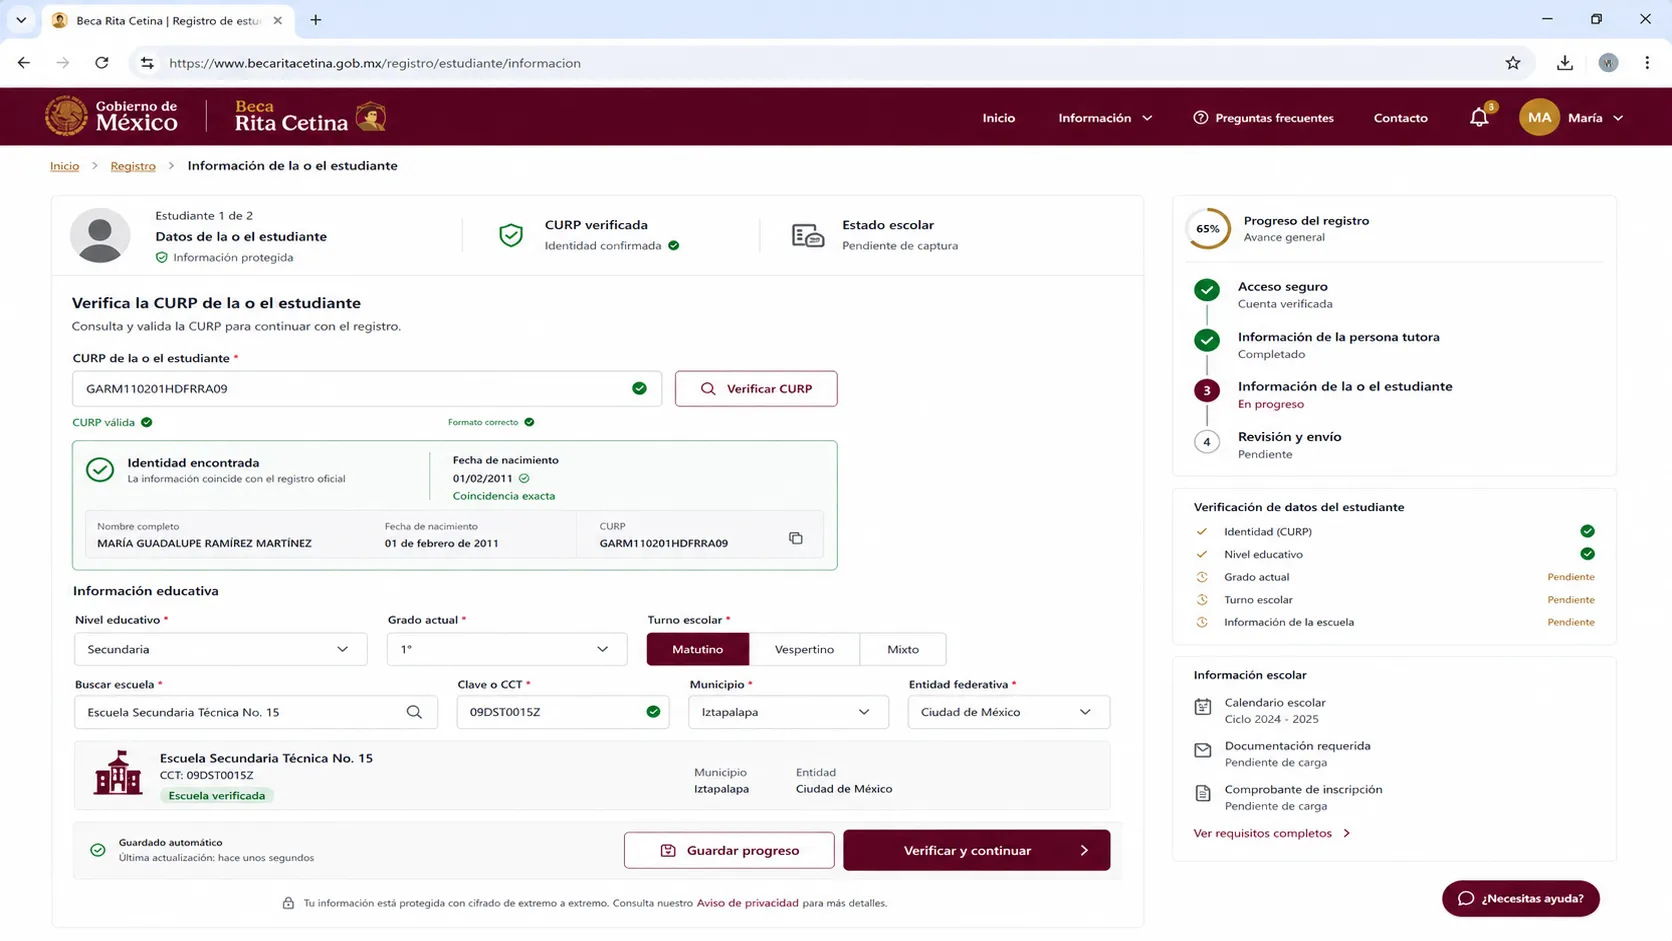Image resolution: width=1672 pixels, height=941 pixels.
Task: Click the search magnifier in Buscar escuela
Action: 414,712
